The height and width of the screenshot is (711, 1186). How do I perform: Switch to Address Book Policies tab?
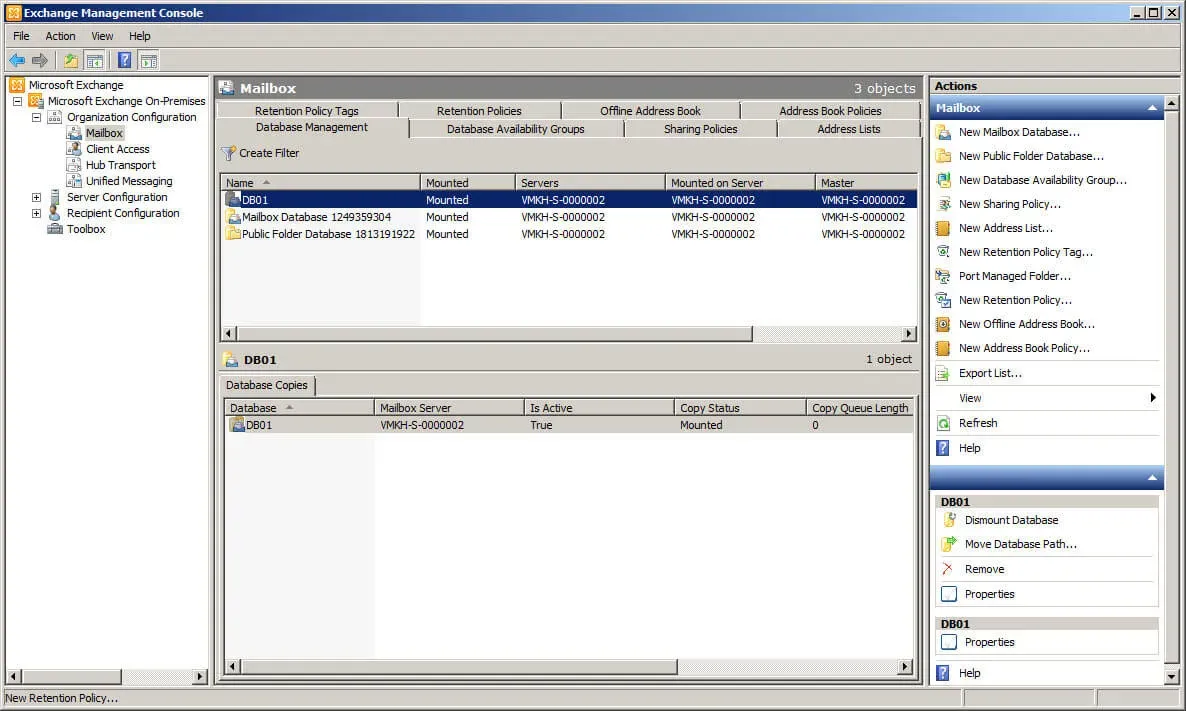coord(830,110)
